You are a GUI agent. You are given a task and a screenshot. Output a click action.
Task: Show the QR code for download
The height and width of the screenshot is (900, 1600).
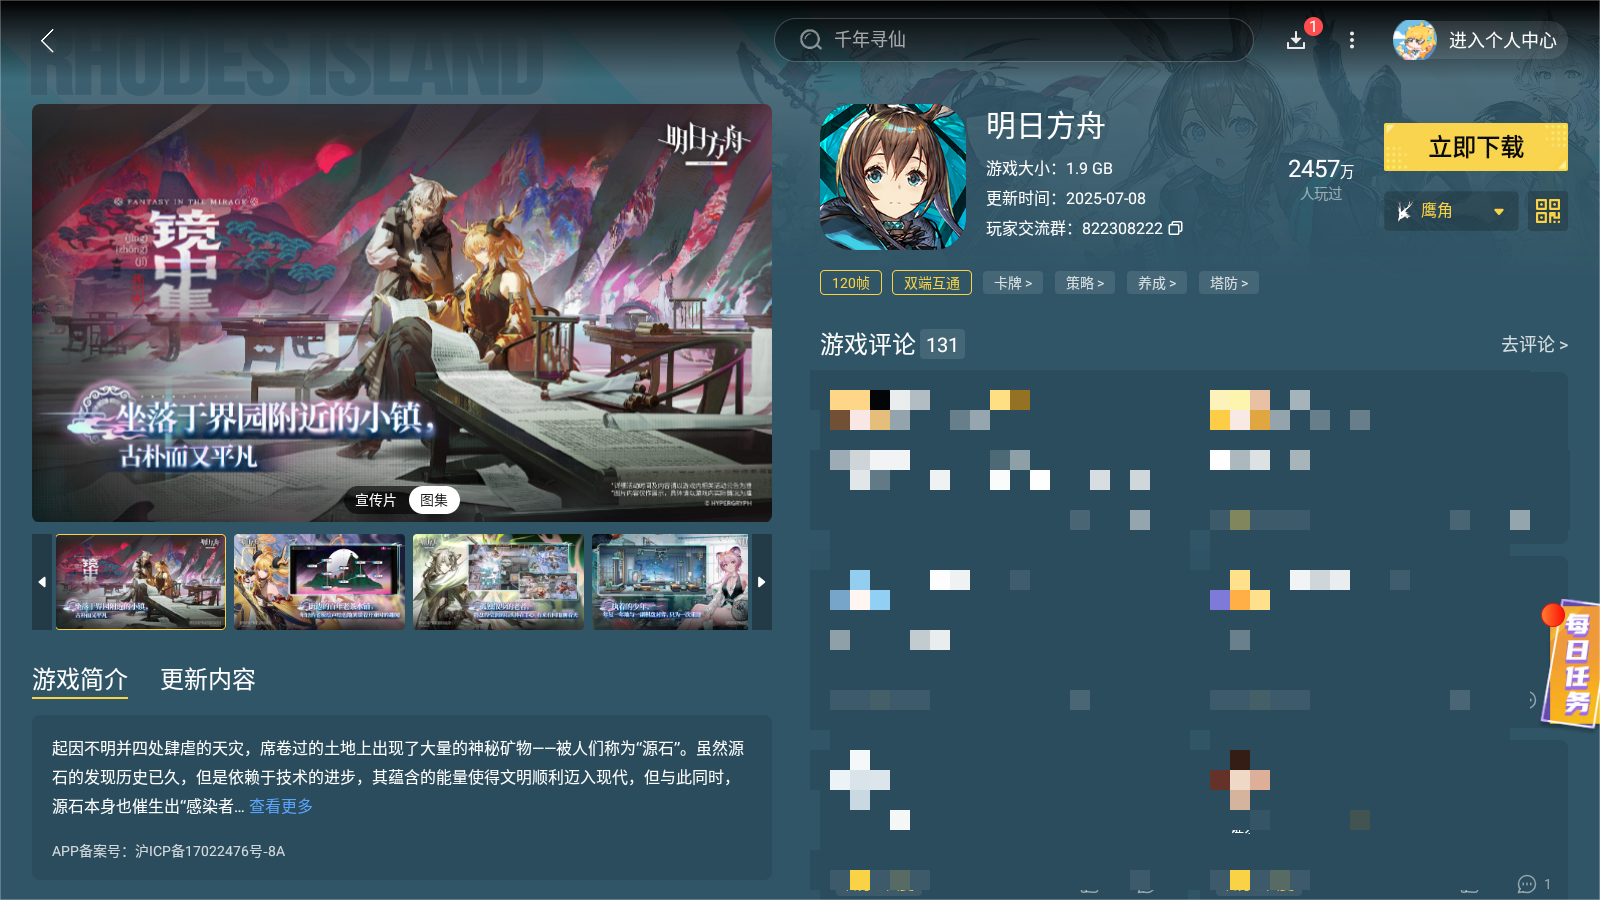[x=1548, y=211]
